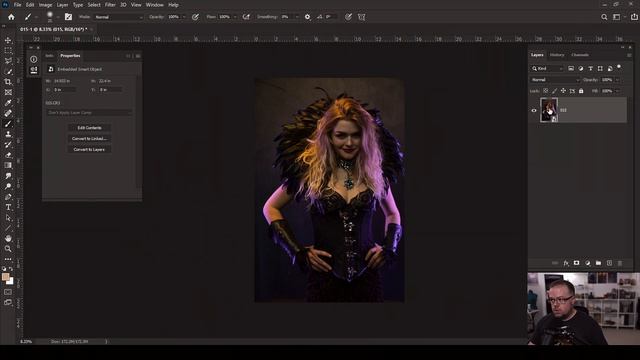Image resolution: width=640 pixels, height=360 pixels.
Task: Toggle pressure for opacity
Action: (196, 17)
